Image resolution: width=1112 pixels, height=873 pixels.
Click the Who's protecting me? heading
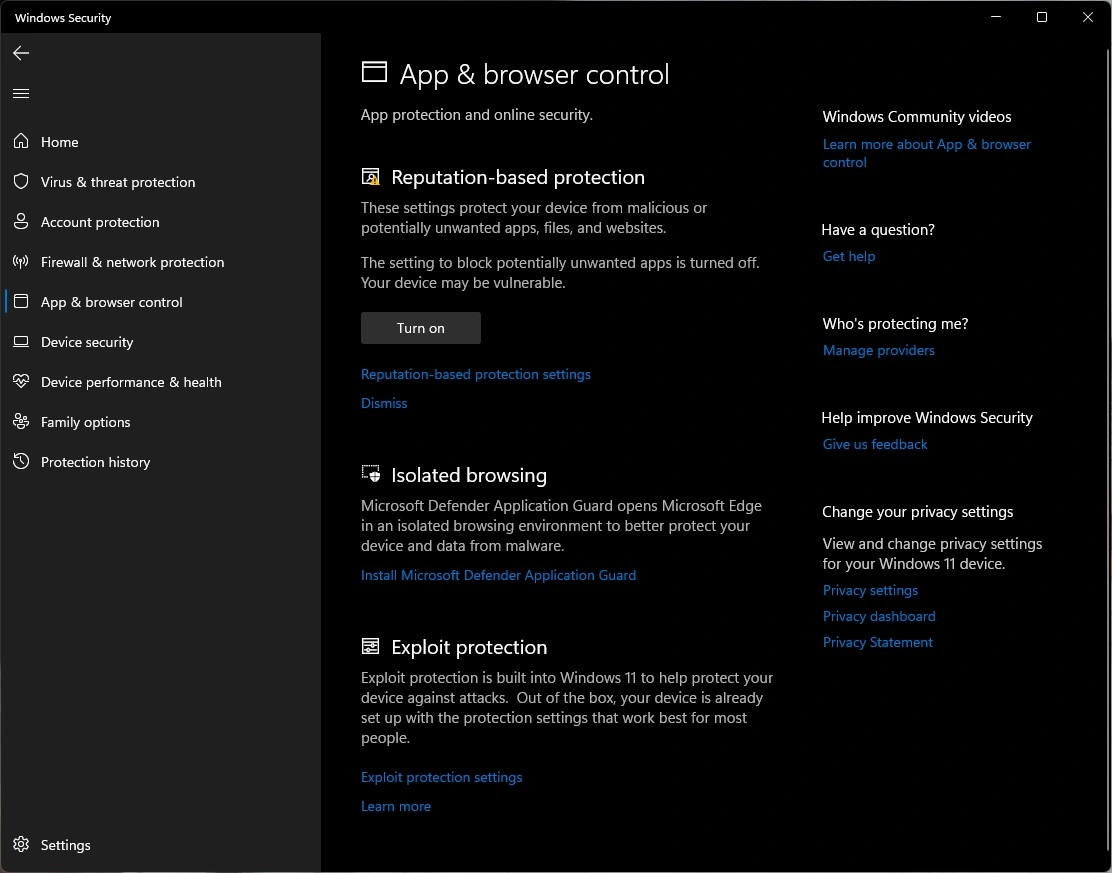click(895, 323)
